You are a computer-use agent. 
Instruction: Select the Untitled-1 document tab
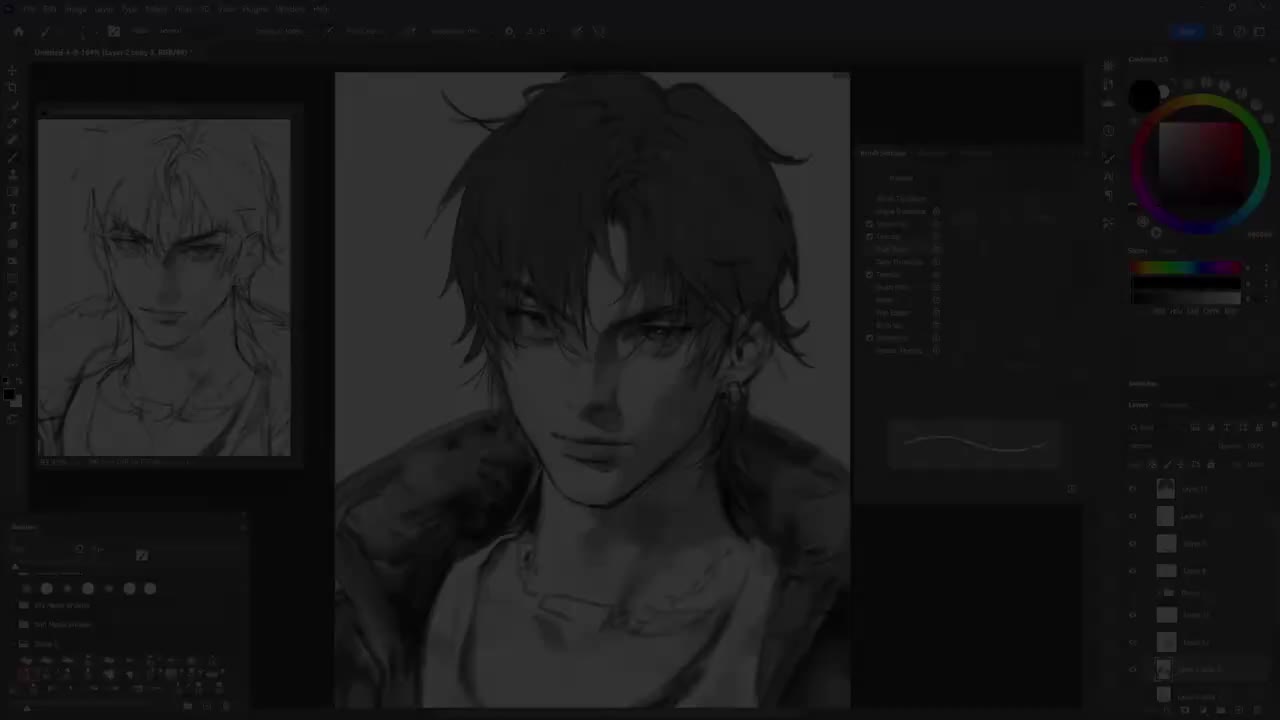click(x=112, y=52)
